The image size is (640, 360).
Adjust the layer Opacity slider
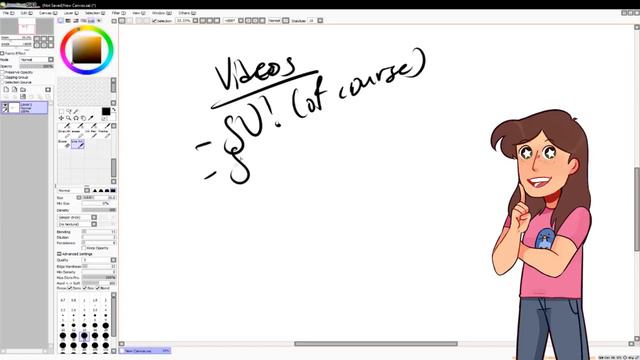[x=36, y=66]
